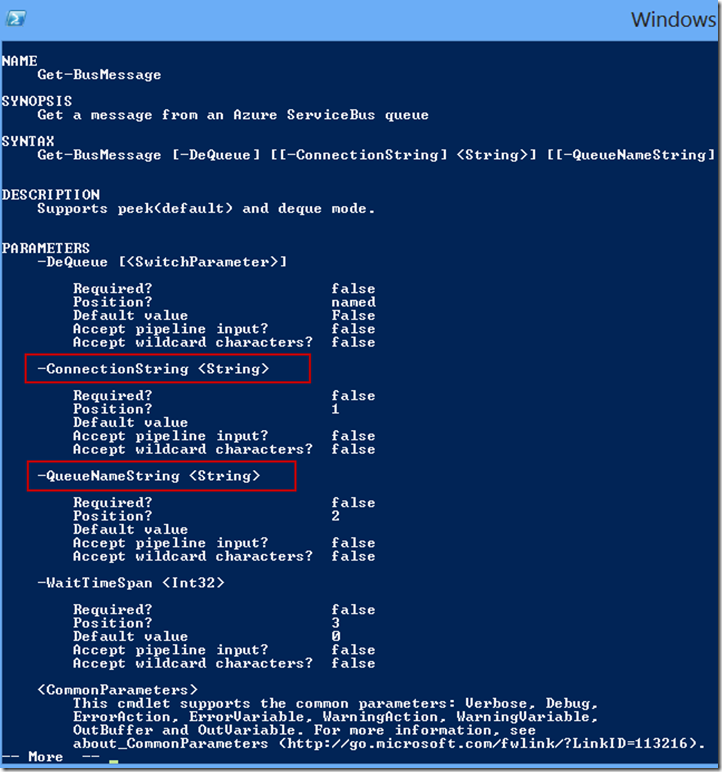Click the highlighted -ConnectionString parameter
Screen dimensions: 722x772
point(154,369)
